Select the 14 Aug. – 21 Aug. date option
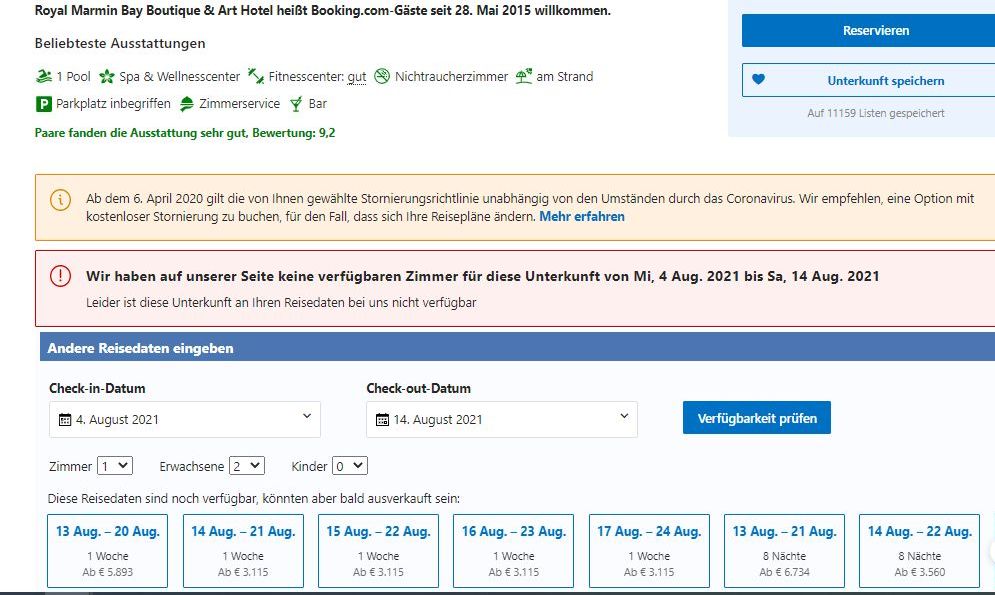This screenshot has height=595, width=995. [x=243, y=551]
